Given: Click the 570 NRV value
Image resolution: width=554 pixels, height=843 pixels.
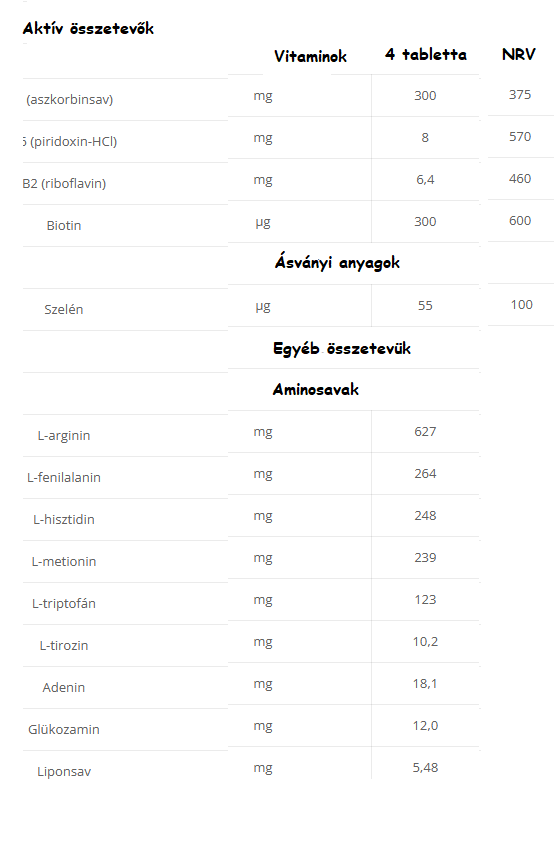Looking at the screenshot, I should click(x=520, y=137).
